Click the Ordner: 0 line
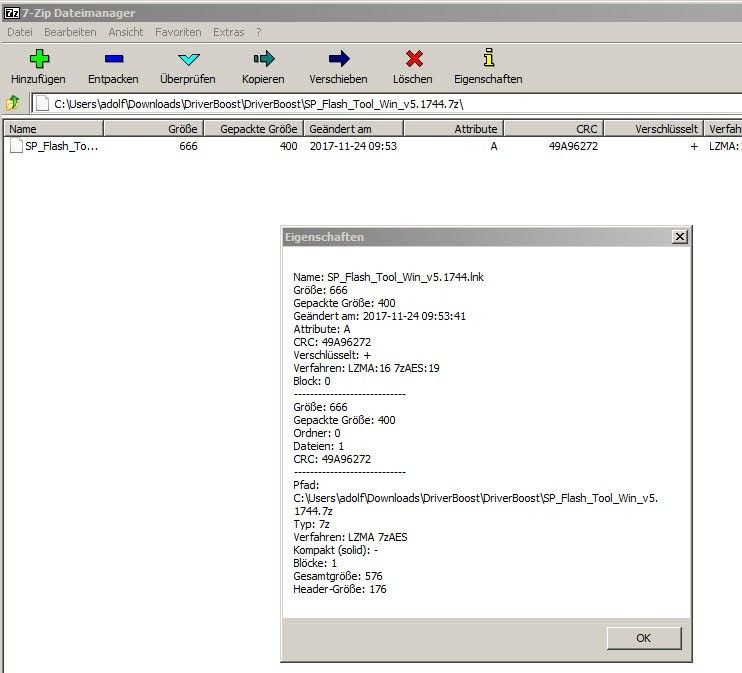Viewport: 742px width, 673px height. pos(317,433)
